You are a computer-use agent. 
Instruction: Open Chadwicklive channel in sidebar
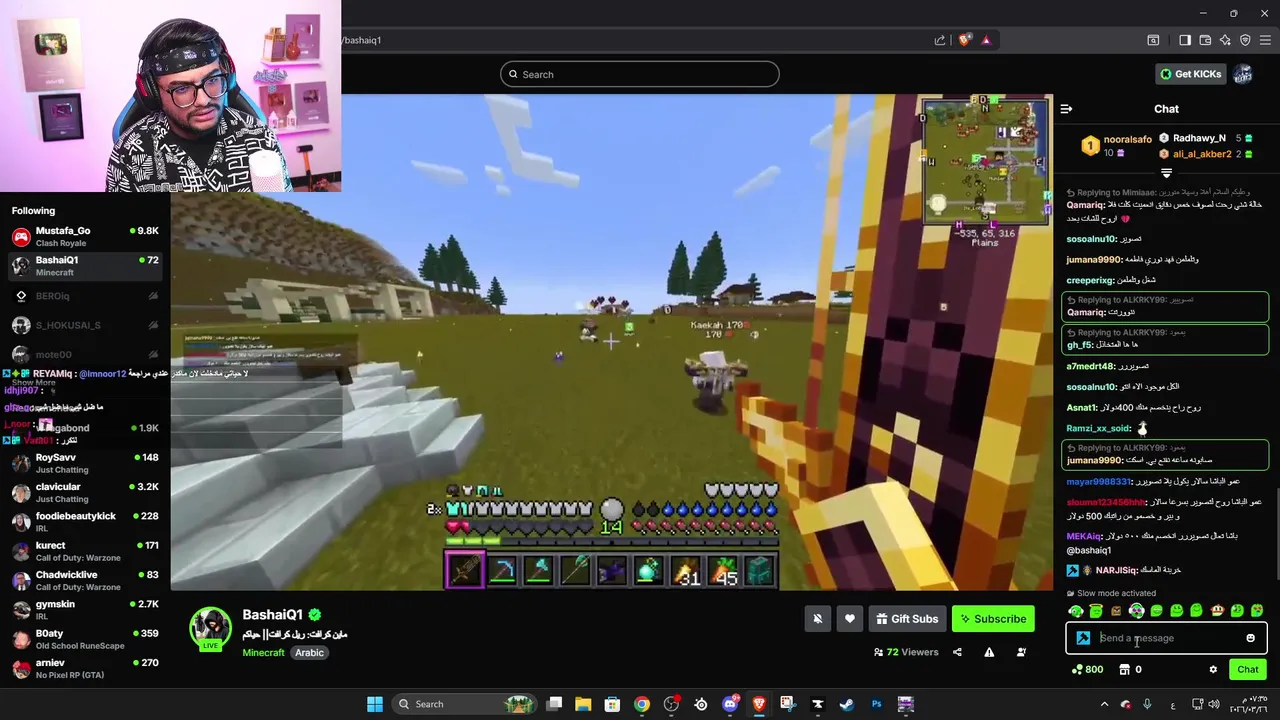pyautogui.click(x=85, y=581)
